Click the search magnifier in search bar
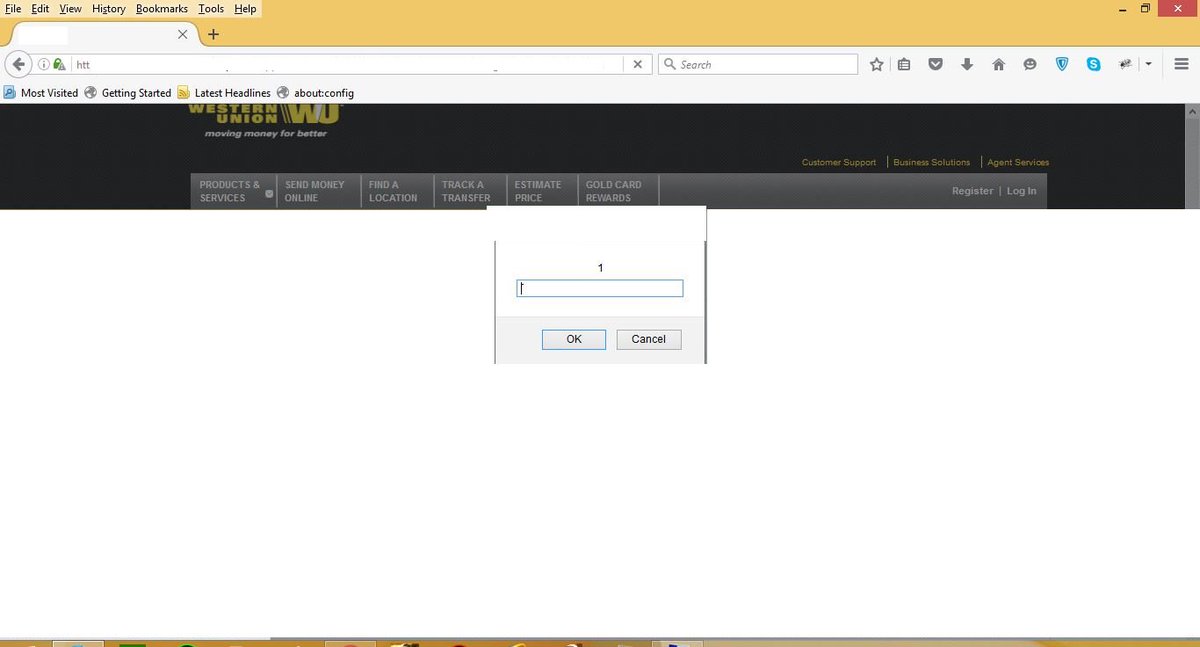1200x647 pixels. 669,63
